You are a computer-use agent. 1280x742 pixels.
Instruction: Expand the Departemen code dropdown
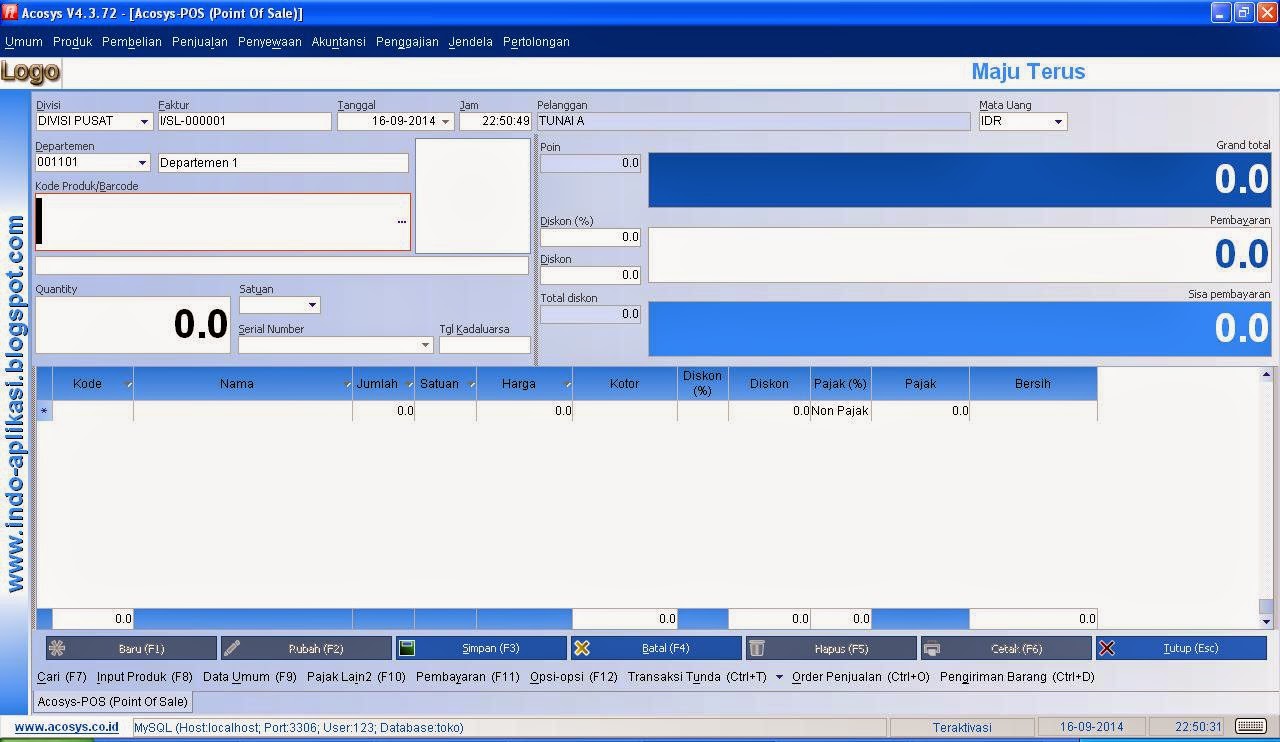coord(142,163)
